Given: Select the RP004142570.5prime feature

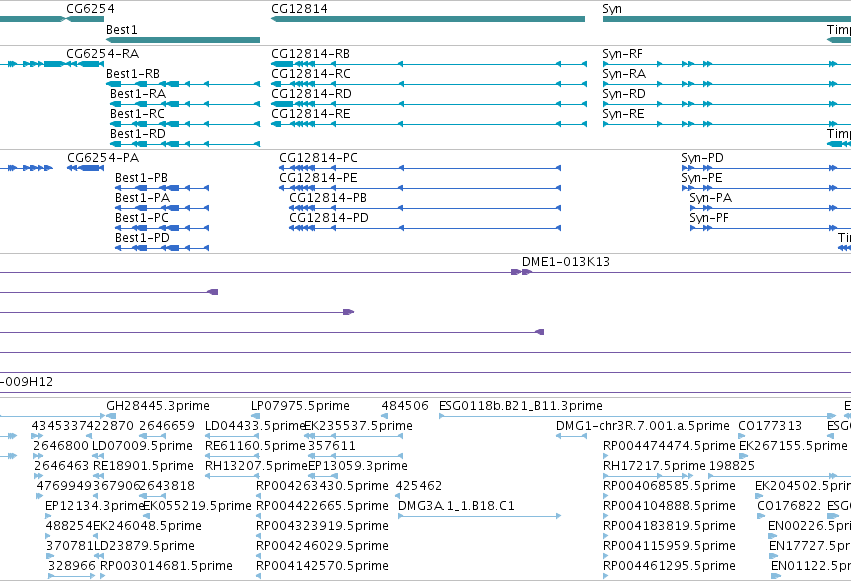Looking at the screenshot, I should click(x=322, y=566).
